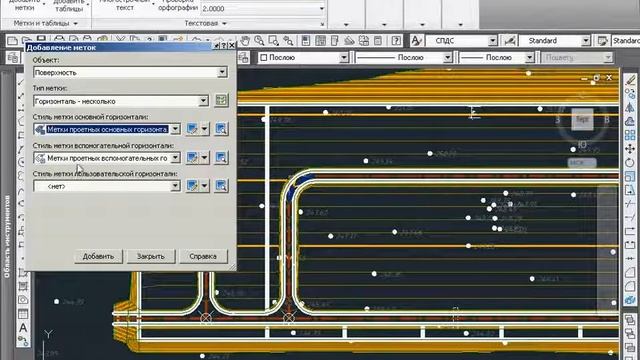Open major contour style edit arrow menu

(x=204, y=129)
